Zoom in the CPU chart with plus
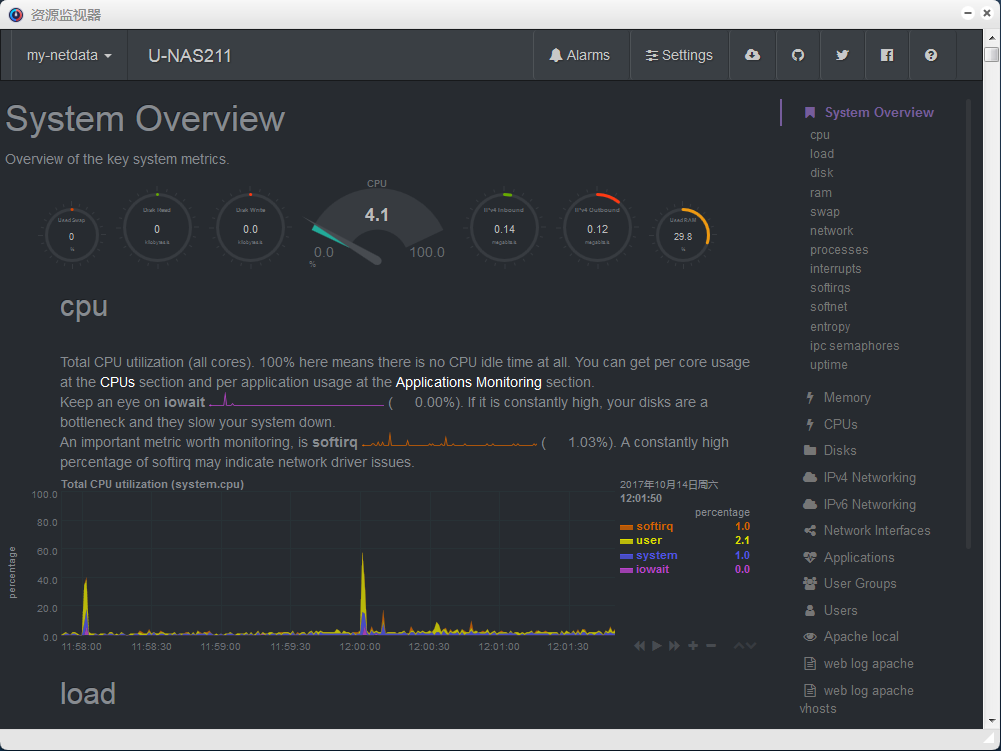The height and width of the screenshot is (751, 1001). 693,646
